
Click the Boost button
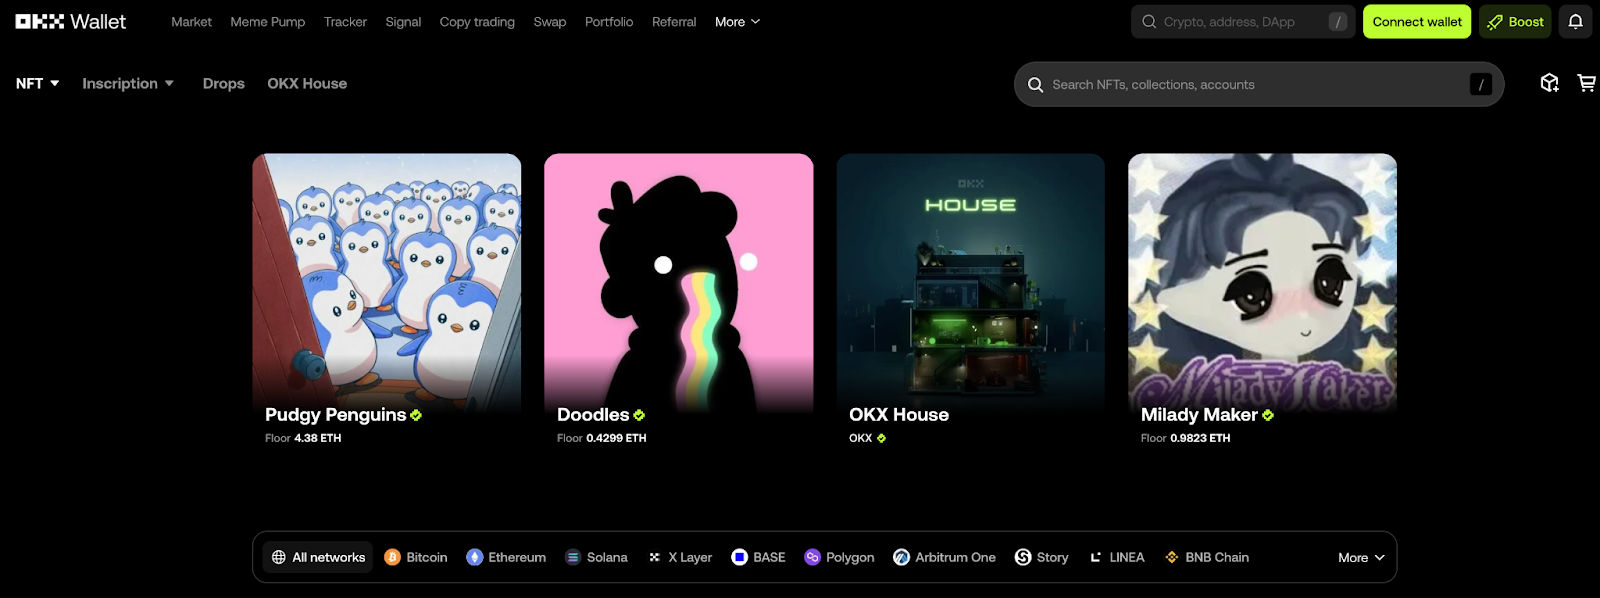click(1515, 22)
